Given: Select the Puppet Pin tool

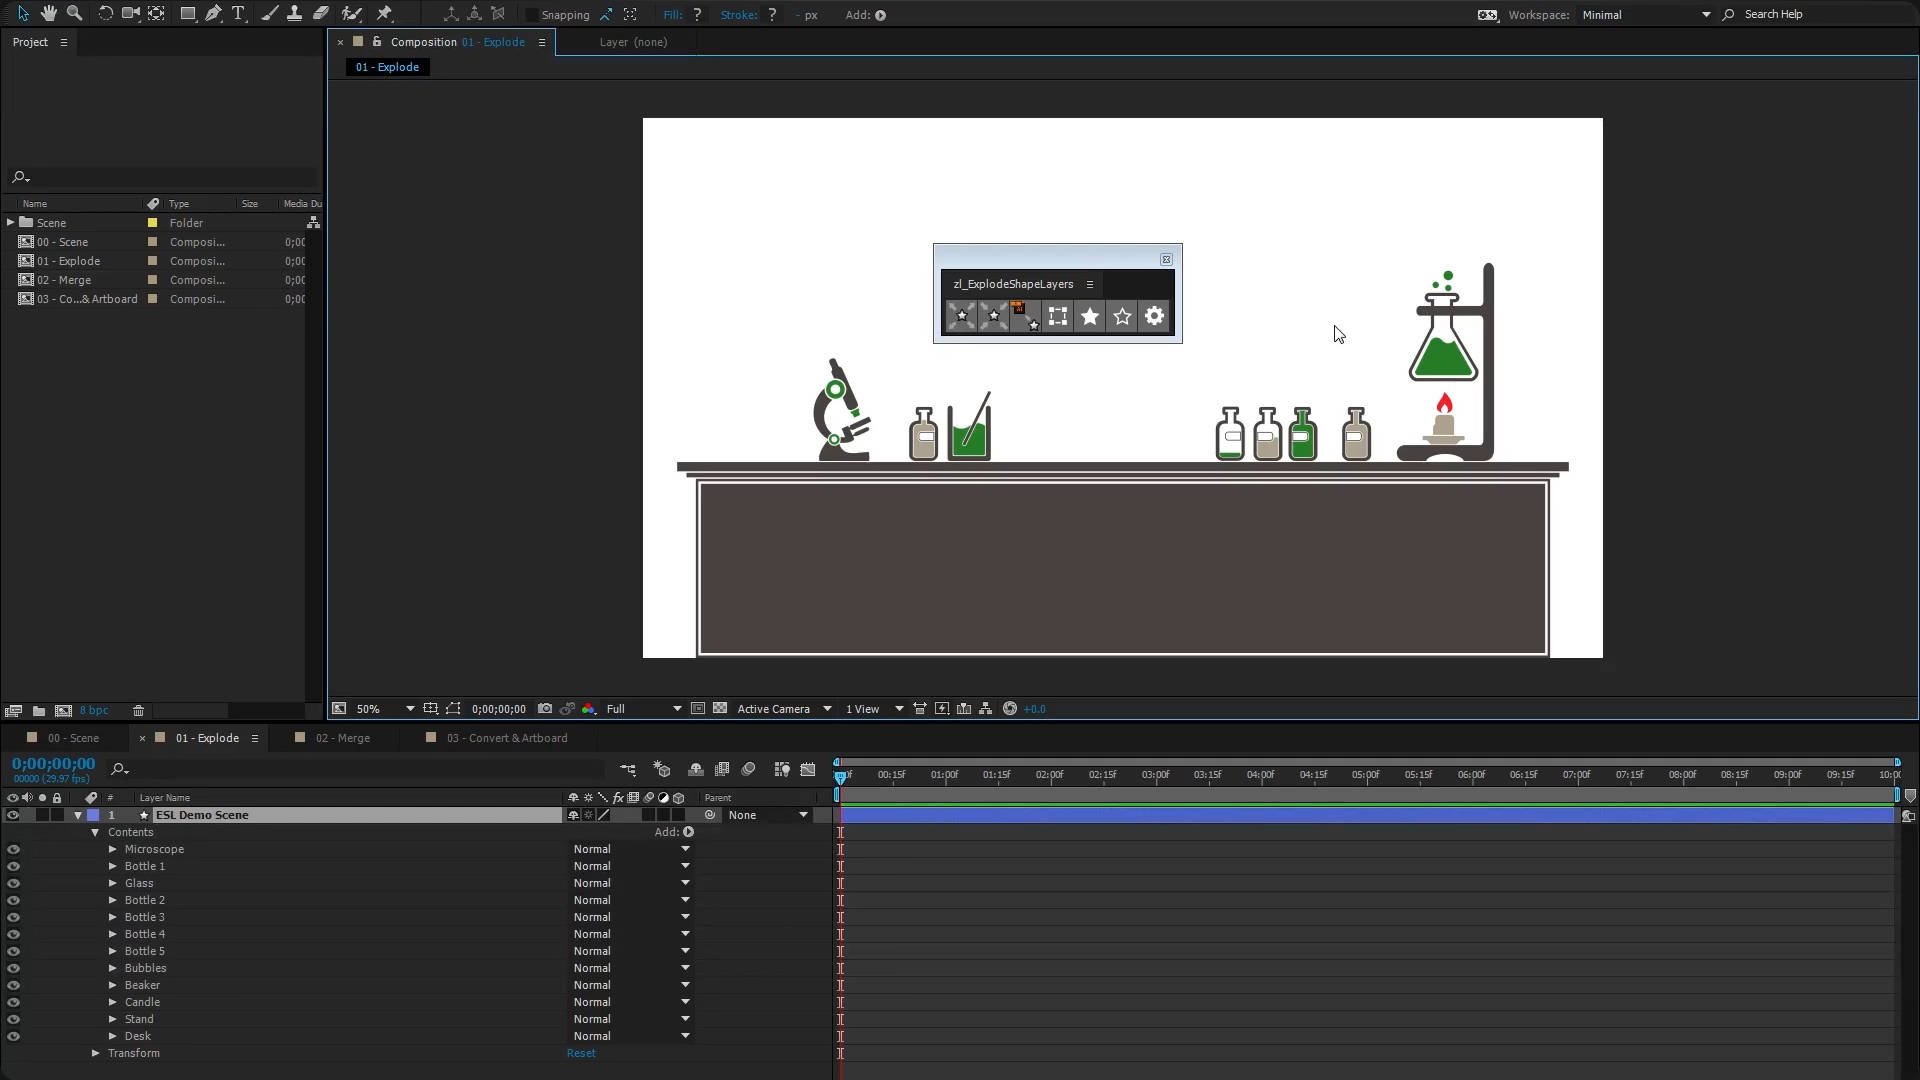Looking at the screenshot, I should pos(385,14).
